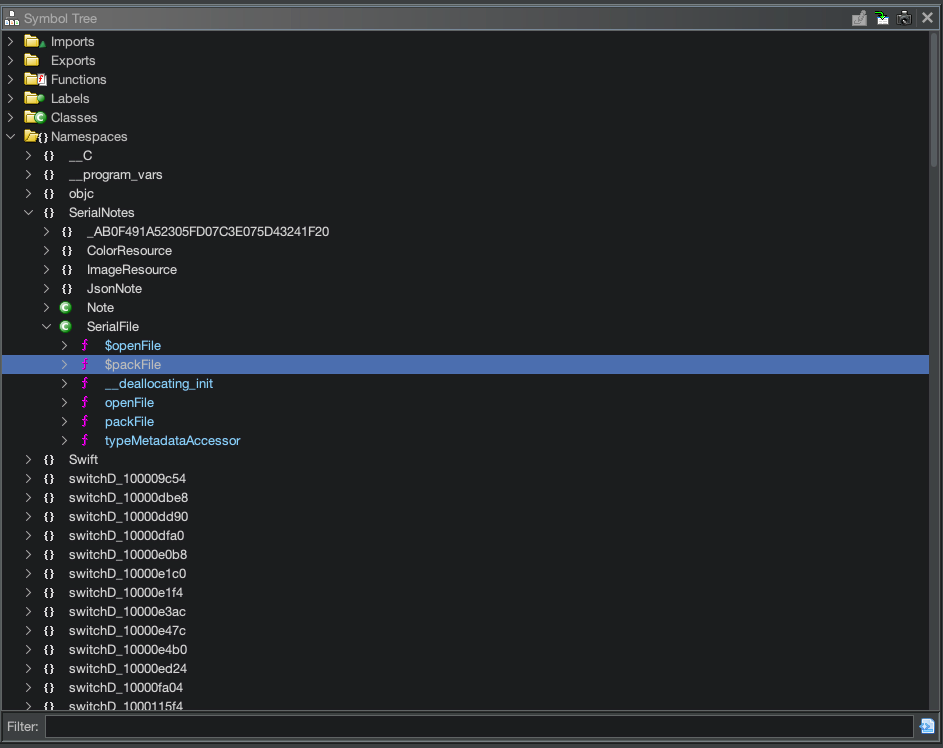Click the vertical scrollbar of the tree

pyautogui.click(x=934, y=100)
